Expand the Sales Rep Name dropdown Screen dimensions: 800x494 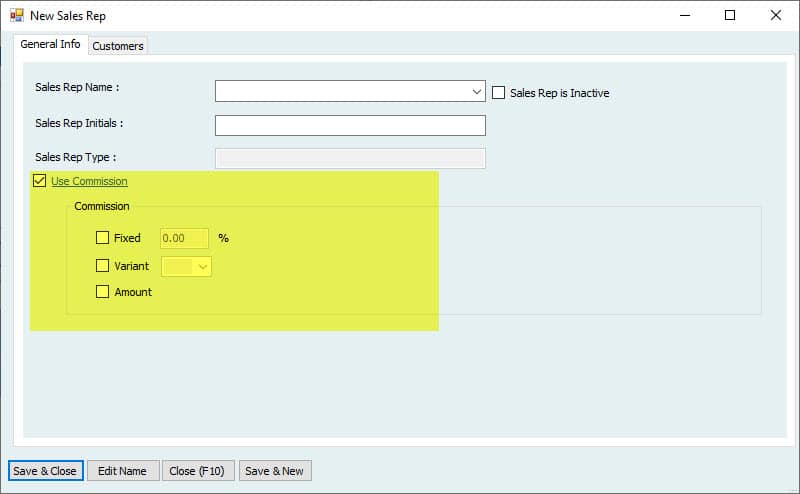(x=477, y=92)
